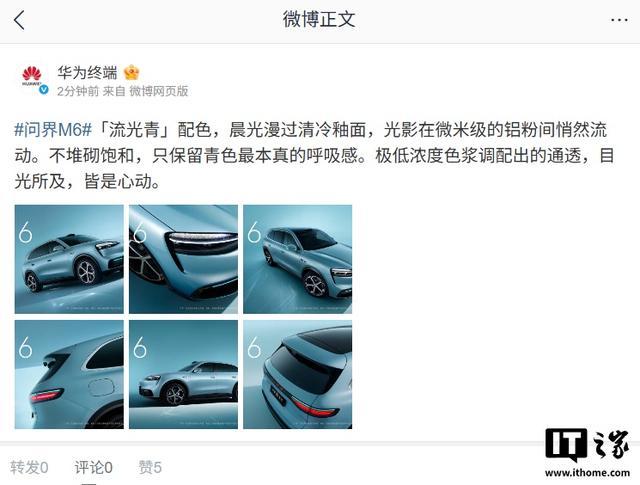Open third photo showing car from above
This screenshot has height=485, width=640.
(298, 259)
